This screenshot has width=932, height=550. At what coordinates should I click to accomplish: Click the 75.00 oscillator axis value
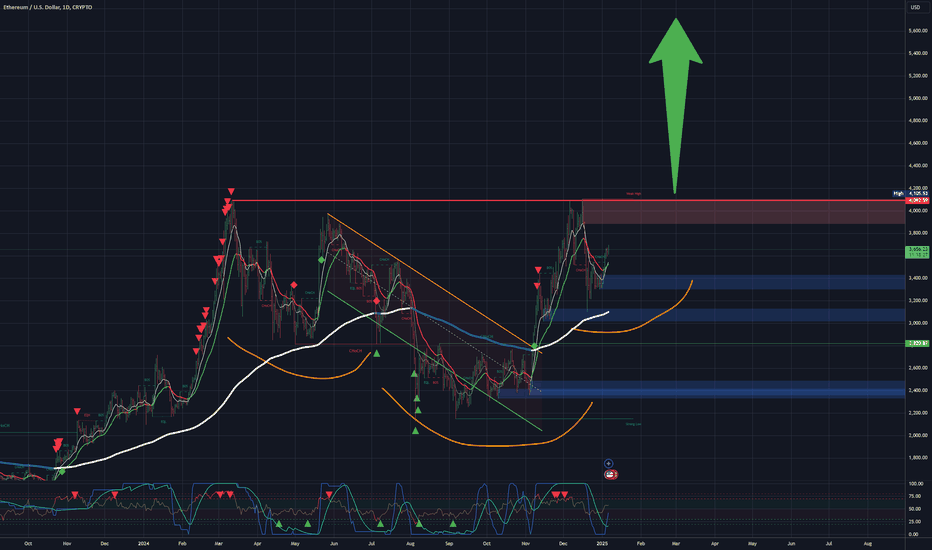coord(915,496)
